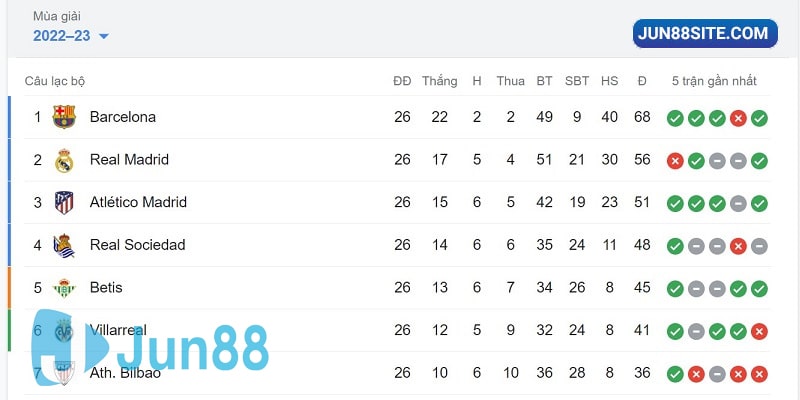The width and height of the screenshot is (800, 400).
Task: Click Real Sociedad's green win icon
Action: (x=675, y=246)
